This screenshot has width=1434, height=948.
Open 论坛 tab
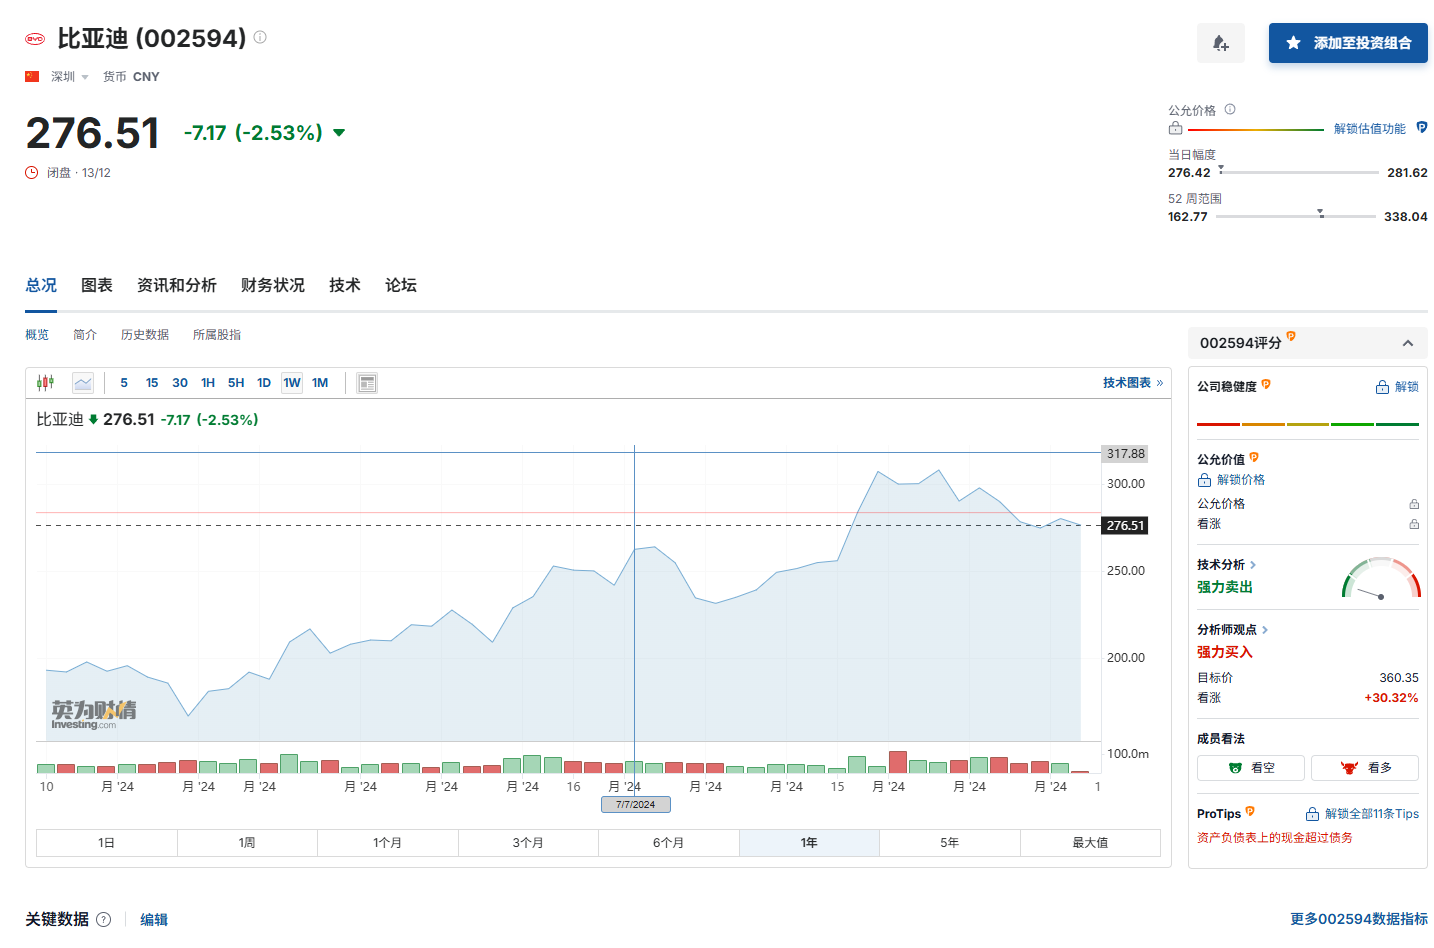point(401,285)
